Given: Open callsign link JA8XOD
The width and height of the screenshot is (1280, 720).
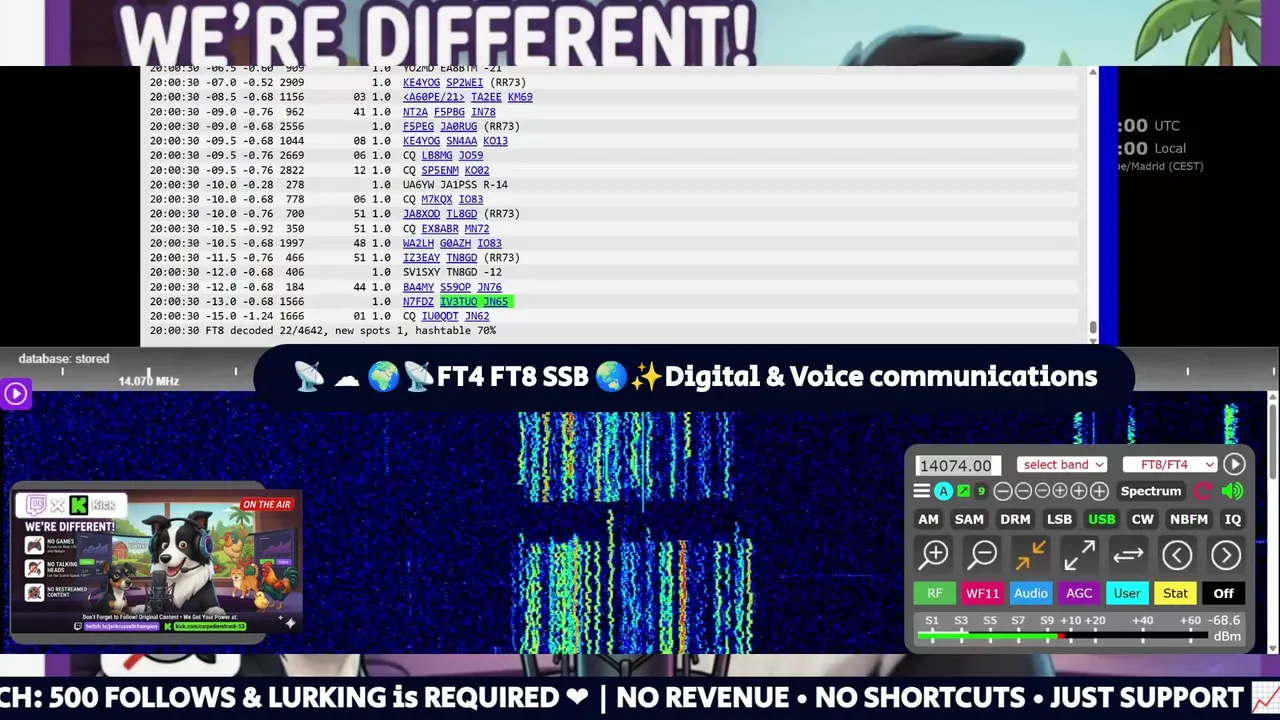Looking at the screenshot, I should point(421,214).
